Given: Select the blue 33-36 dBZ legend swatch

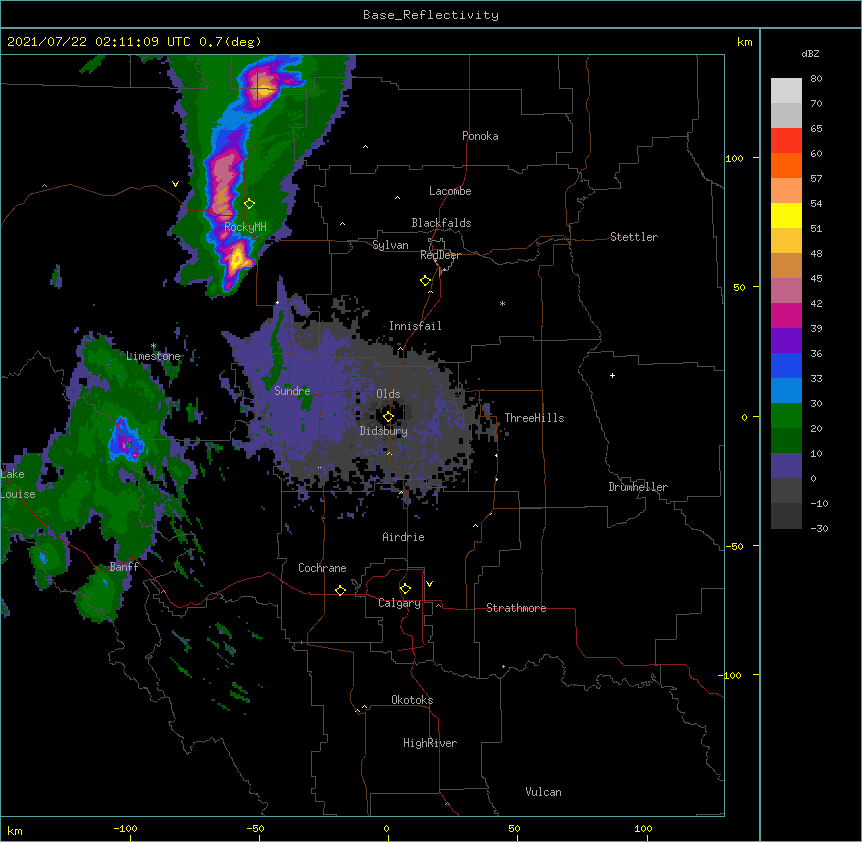Looking at the screenshot, I should (x=786, y=365).
